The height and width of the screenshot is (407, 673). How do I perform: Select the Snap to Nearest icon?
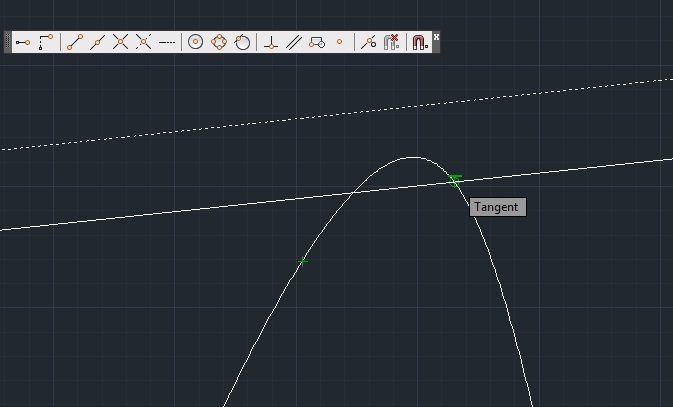pyautogui.click(x=368, y=42)
